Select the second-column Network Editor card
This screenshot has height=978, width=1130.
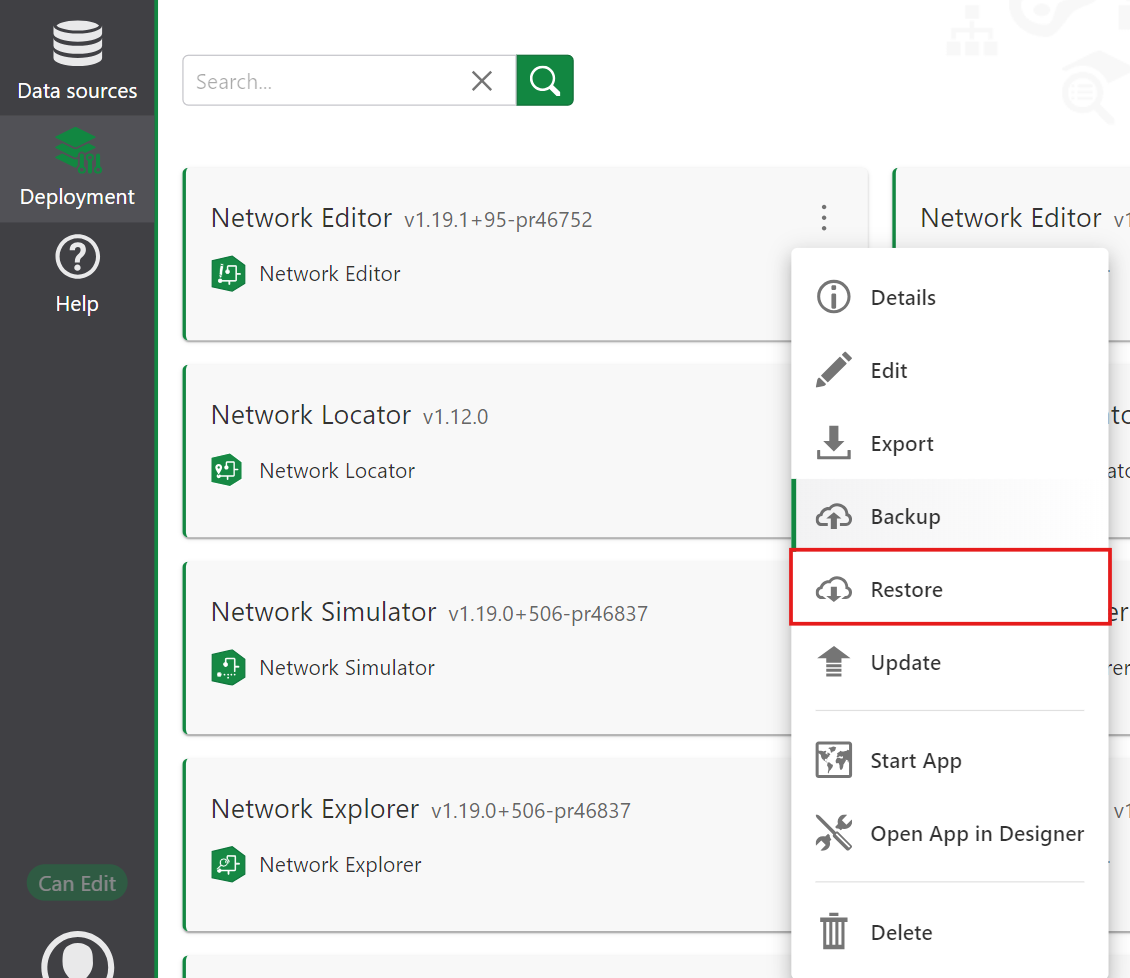click(1011, 209)
